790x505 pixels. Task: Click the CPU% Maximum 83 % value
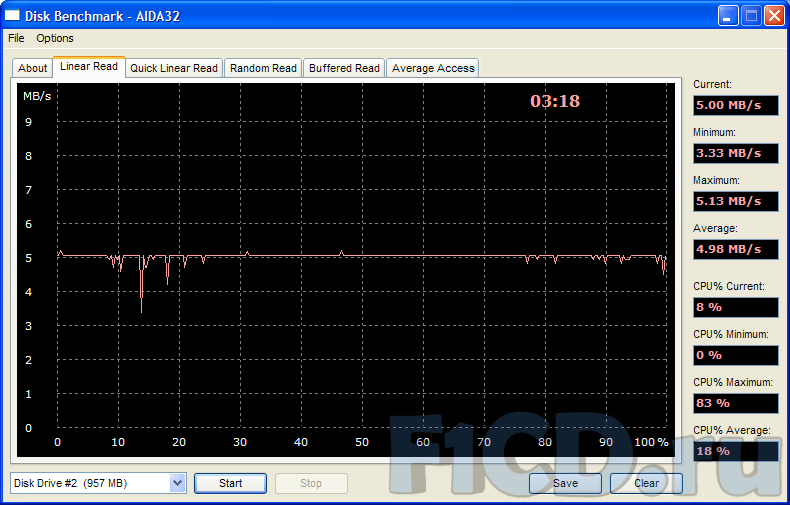[x=736, y=403]
